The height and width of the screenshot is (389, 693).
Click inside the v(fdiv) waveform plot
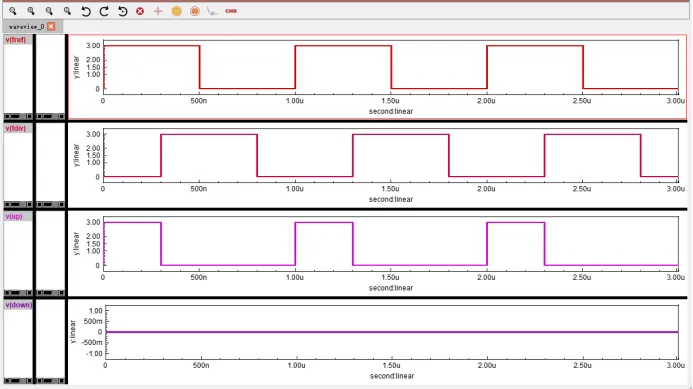[391, 156]
